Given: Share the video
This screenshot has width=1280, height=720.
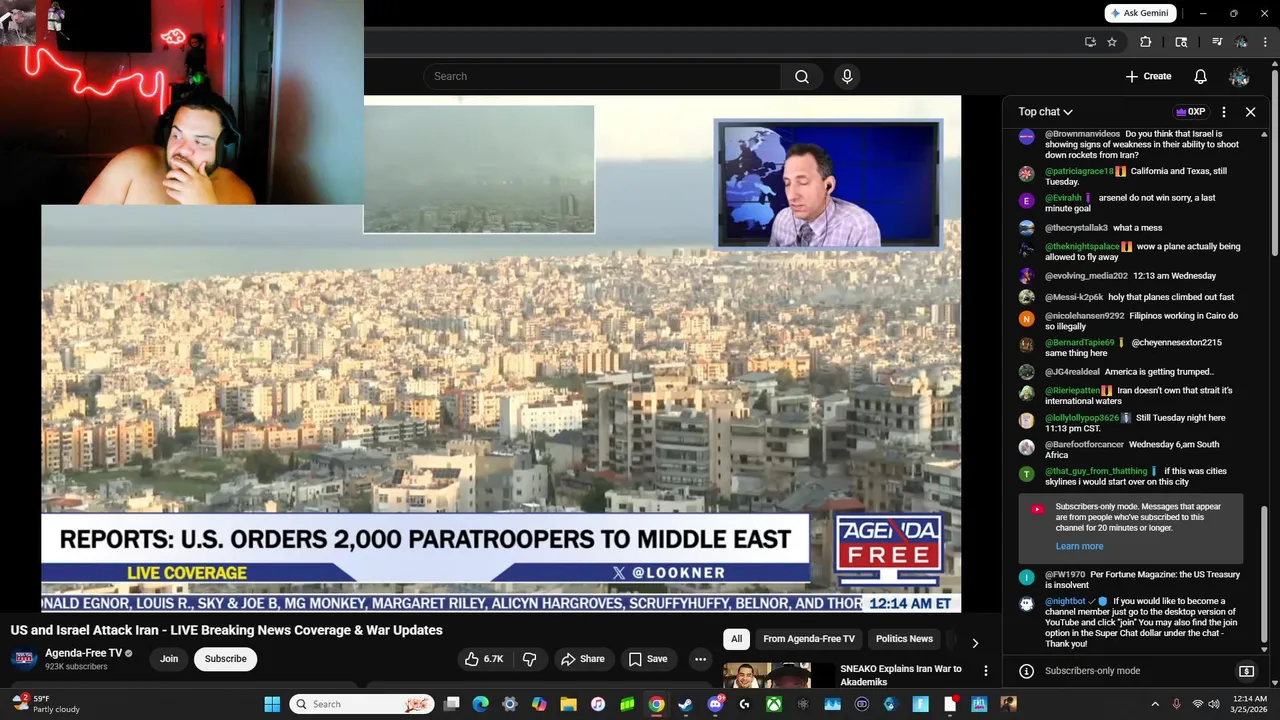Looking at the screenshot, I should pyautogui.click(x=583, y=659).
